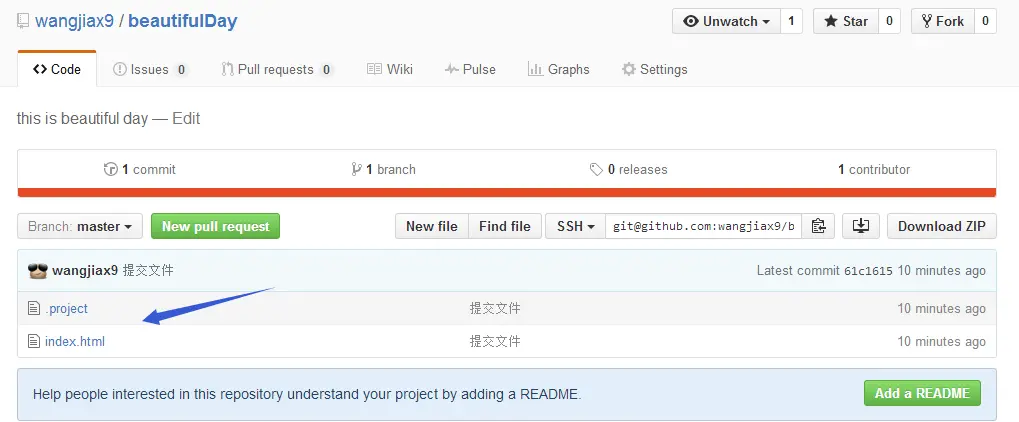This screenshot has height=422, width=1019.
Task: Open commit author wangjiax9 link
Action: pos(85,270)
